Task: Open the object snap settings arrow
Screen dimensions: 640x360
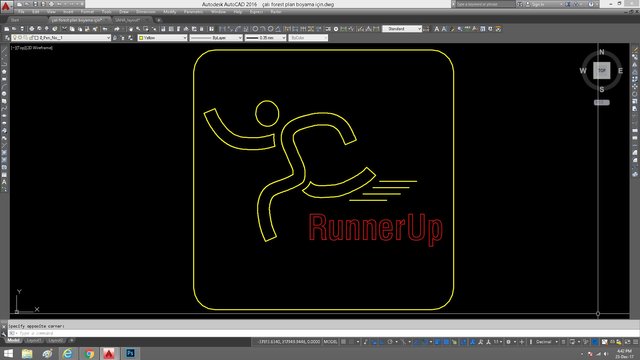Action: click(x=431, y=342)
